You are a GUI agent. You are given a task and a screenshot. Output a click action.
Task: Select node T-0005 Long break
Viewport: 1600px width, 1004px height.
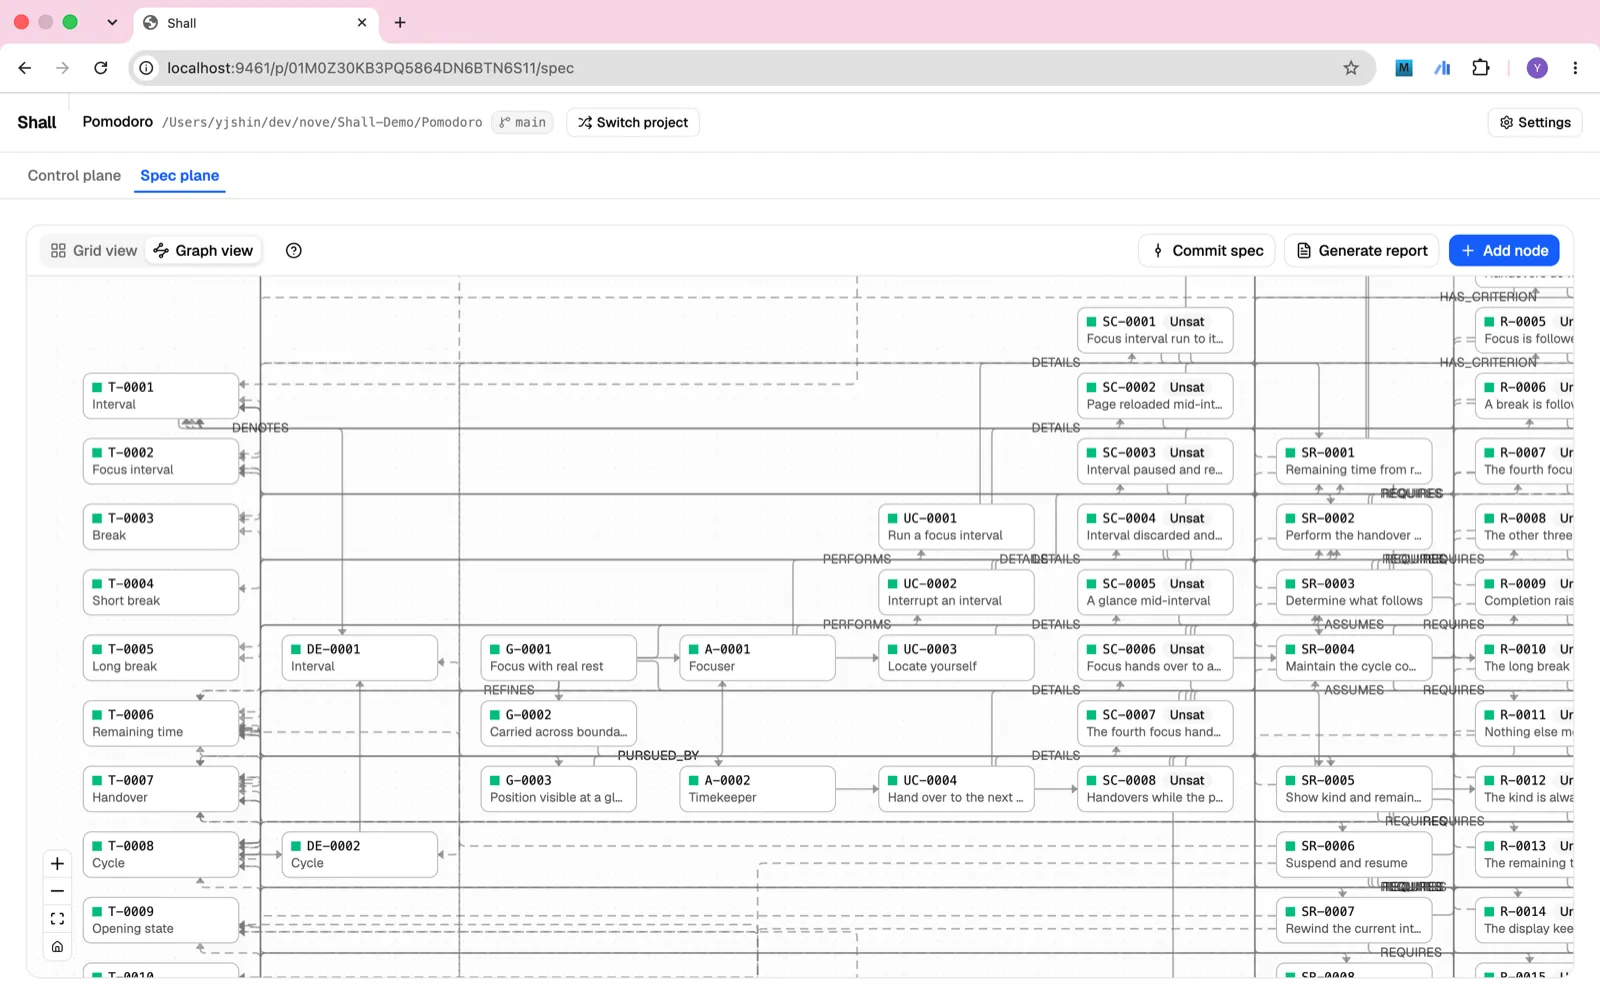pyautogui.click(x=161, y=658)
